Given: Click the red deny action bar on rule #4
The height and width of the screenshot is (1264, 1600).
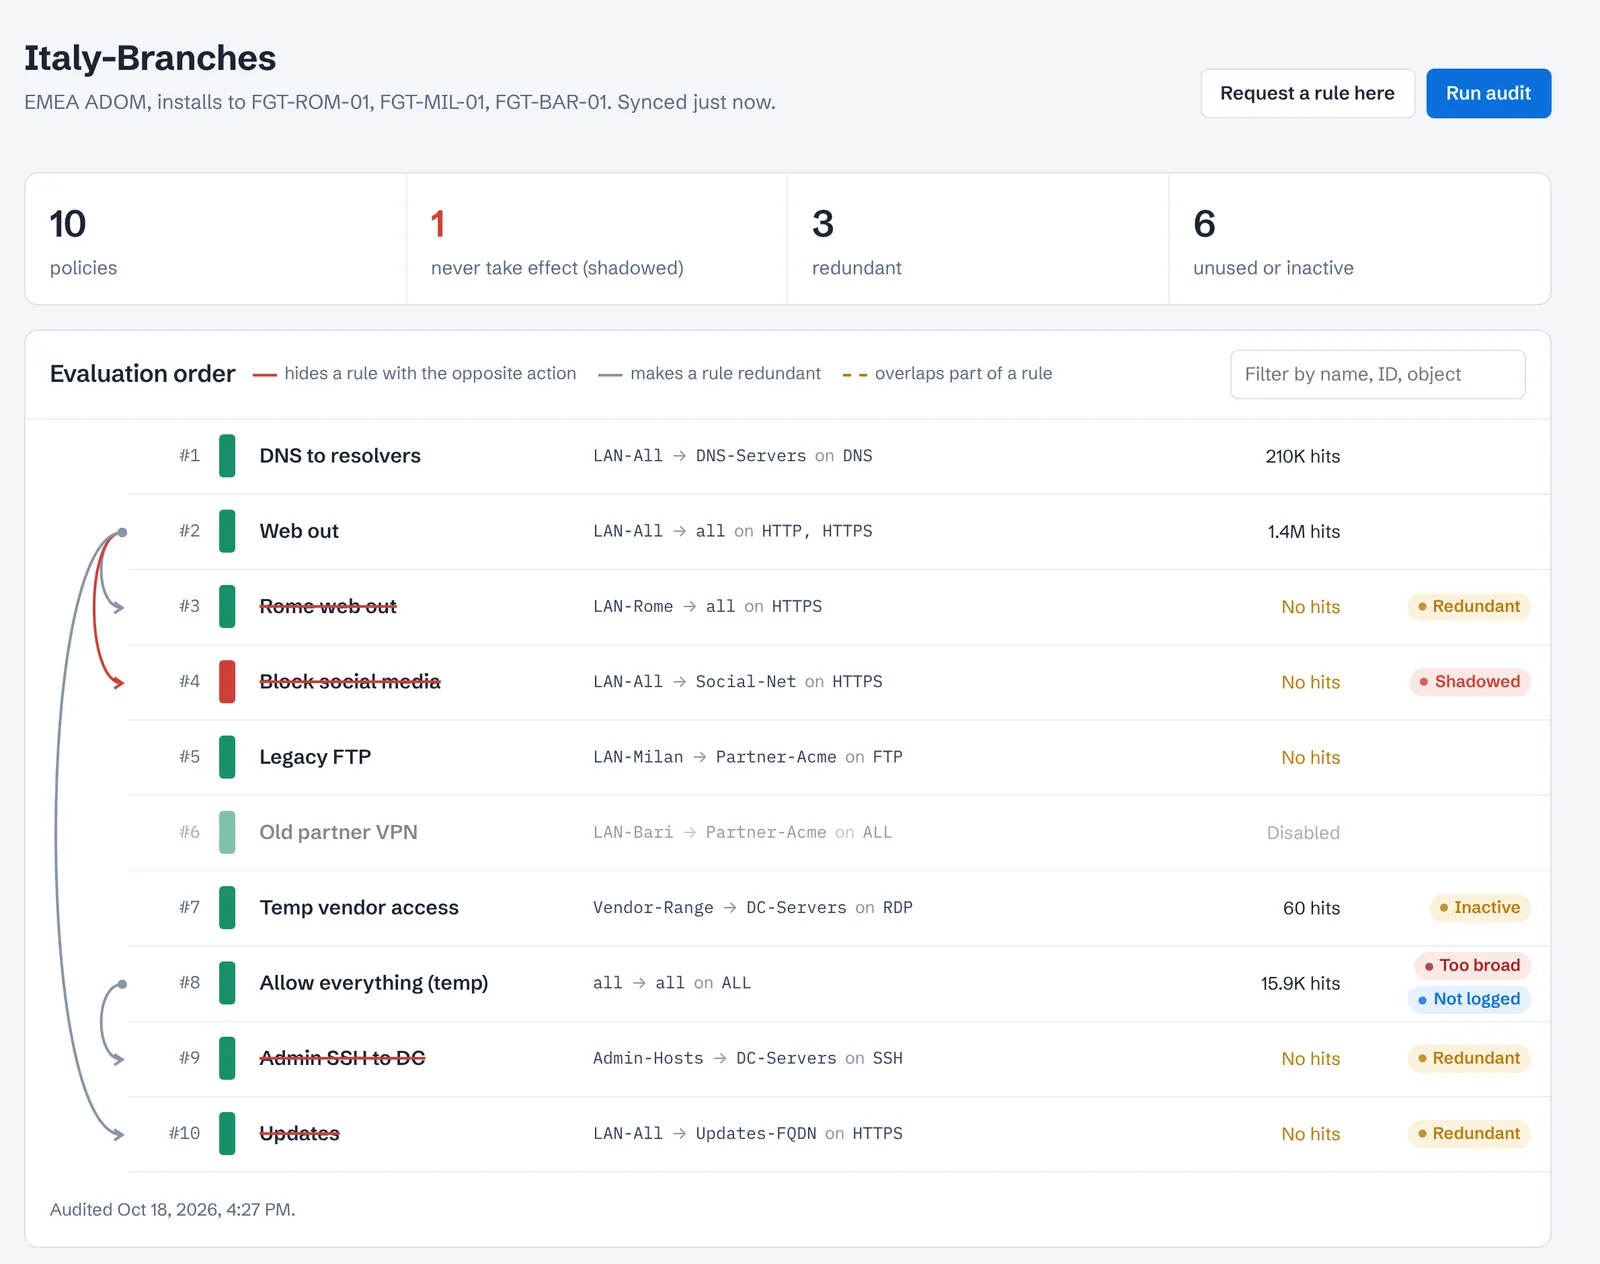Looking at the screenshot, I should pyautogui.click(x=227, y=682).
